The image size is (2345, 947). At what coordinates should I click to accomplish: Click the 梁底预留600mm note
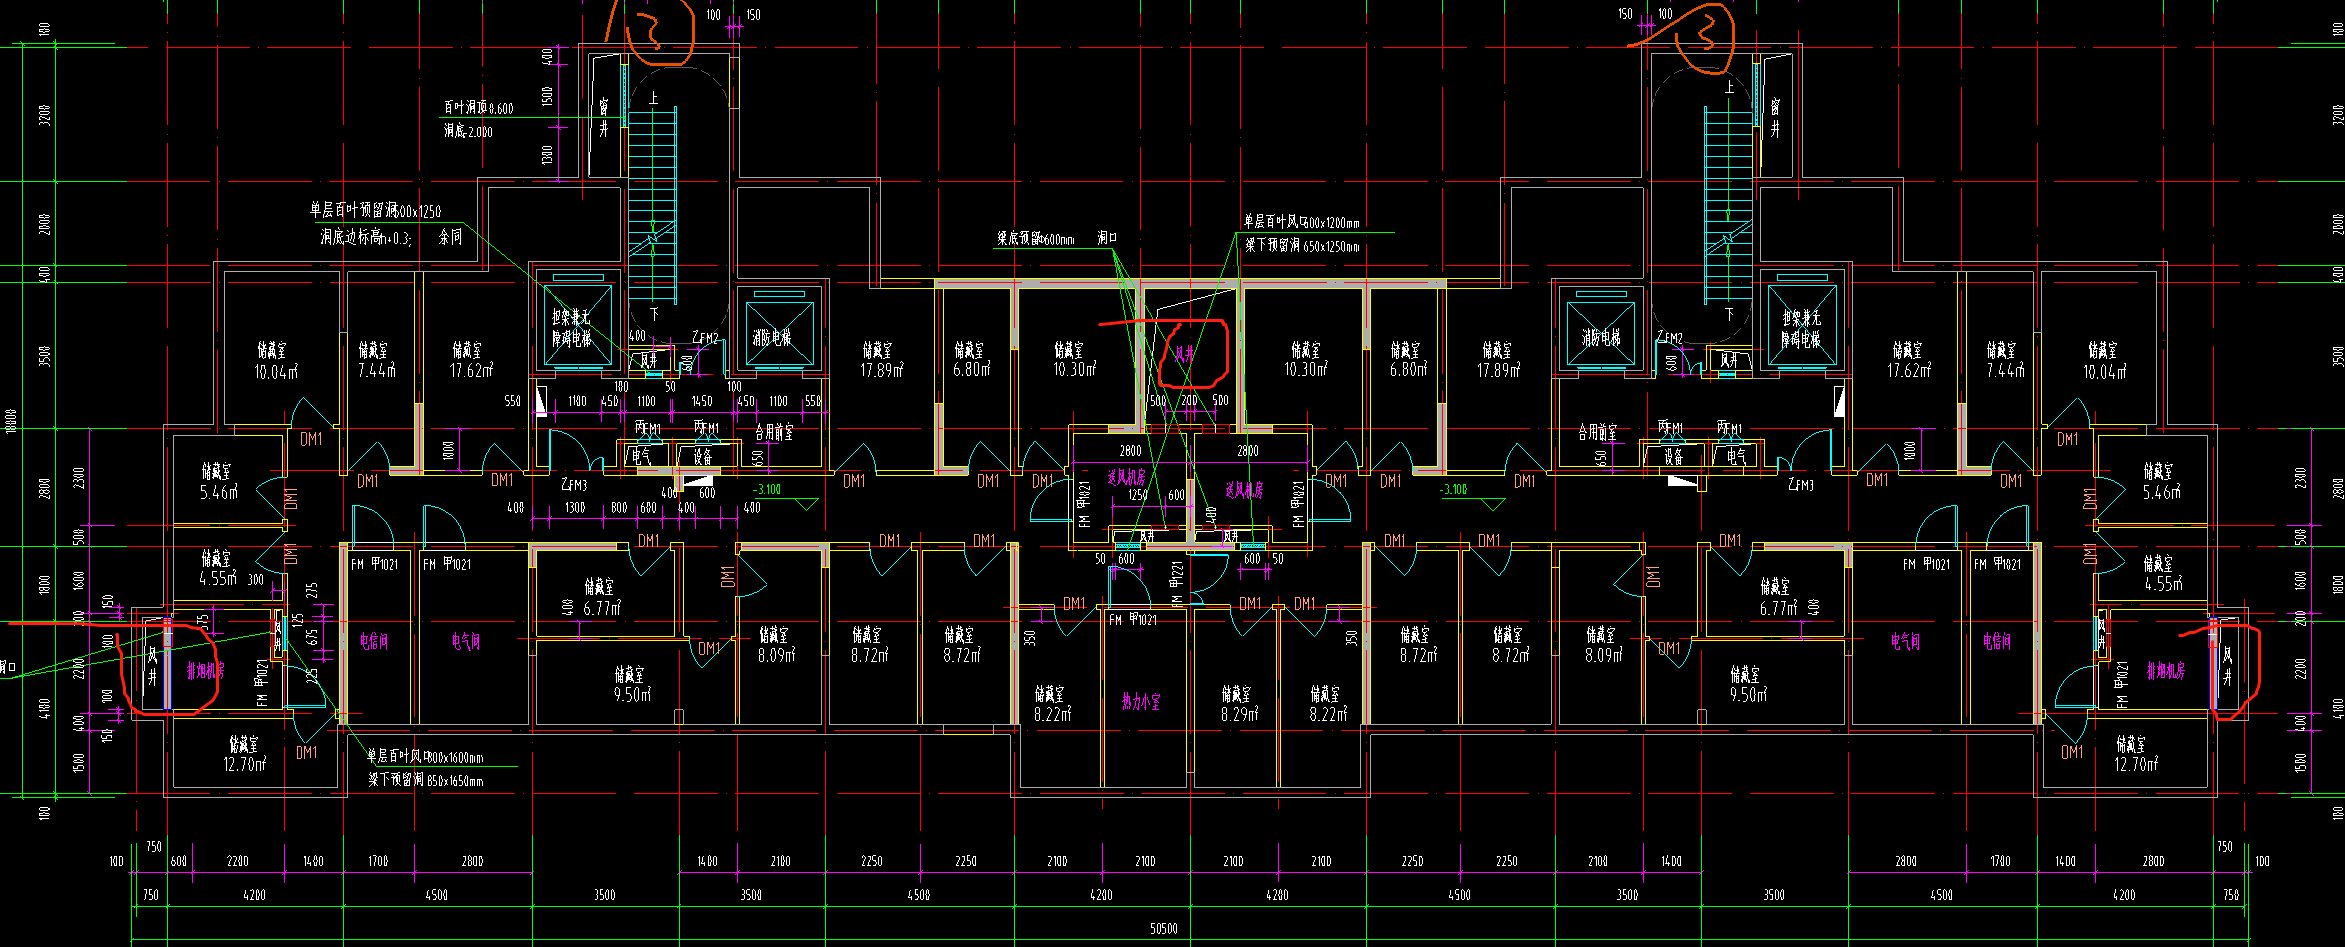coord(1035,239)
